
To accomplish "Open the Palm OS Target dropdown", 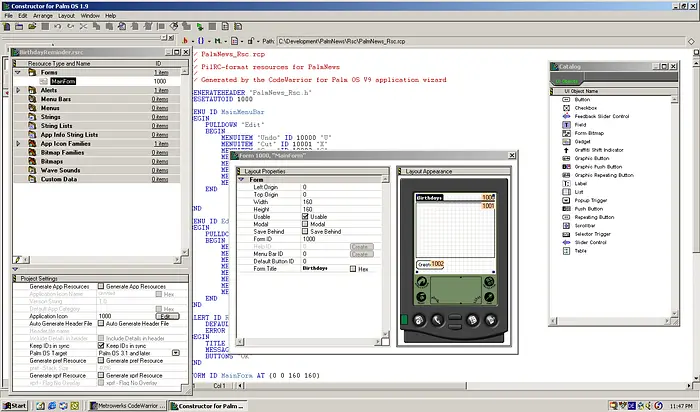I will point(176,353).
